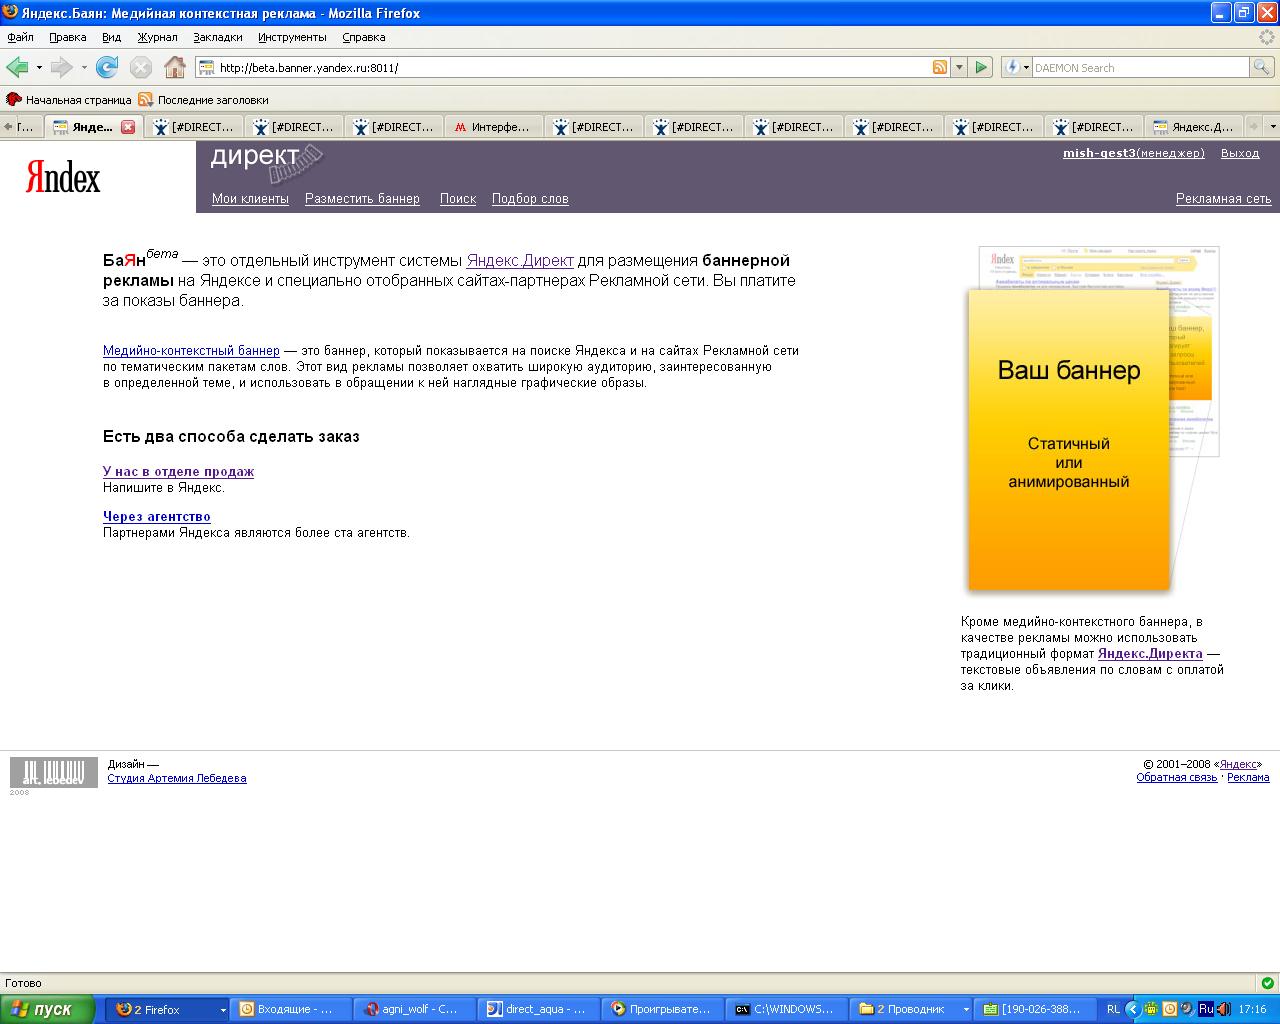Click the Яndex logo
Screen dimensions: 1280x1024
click(63, 178)
